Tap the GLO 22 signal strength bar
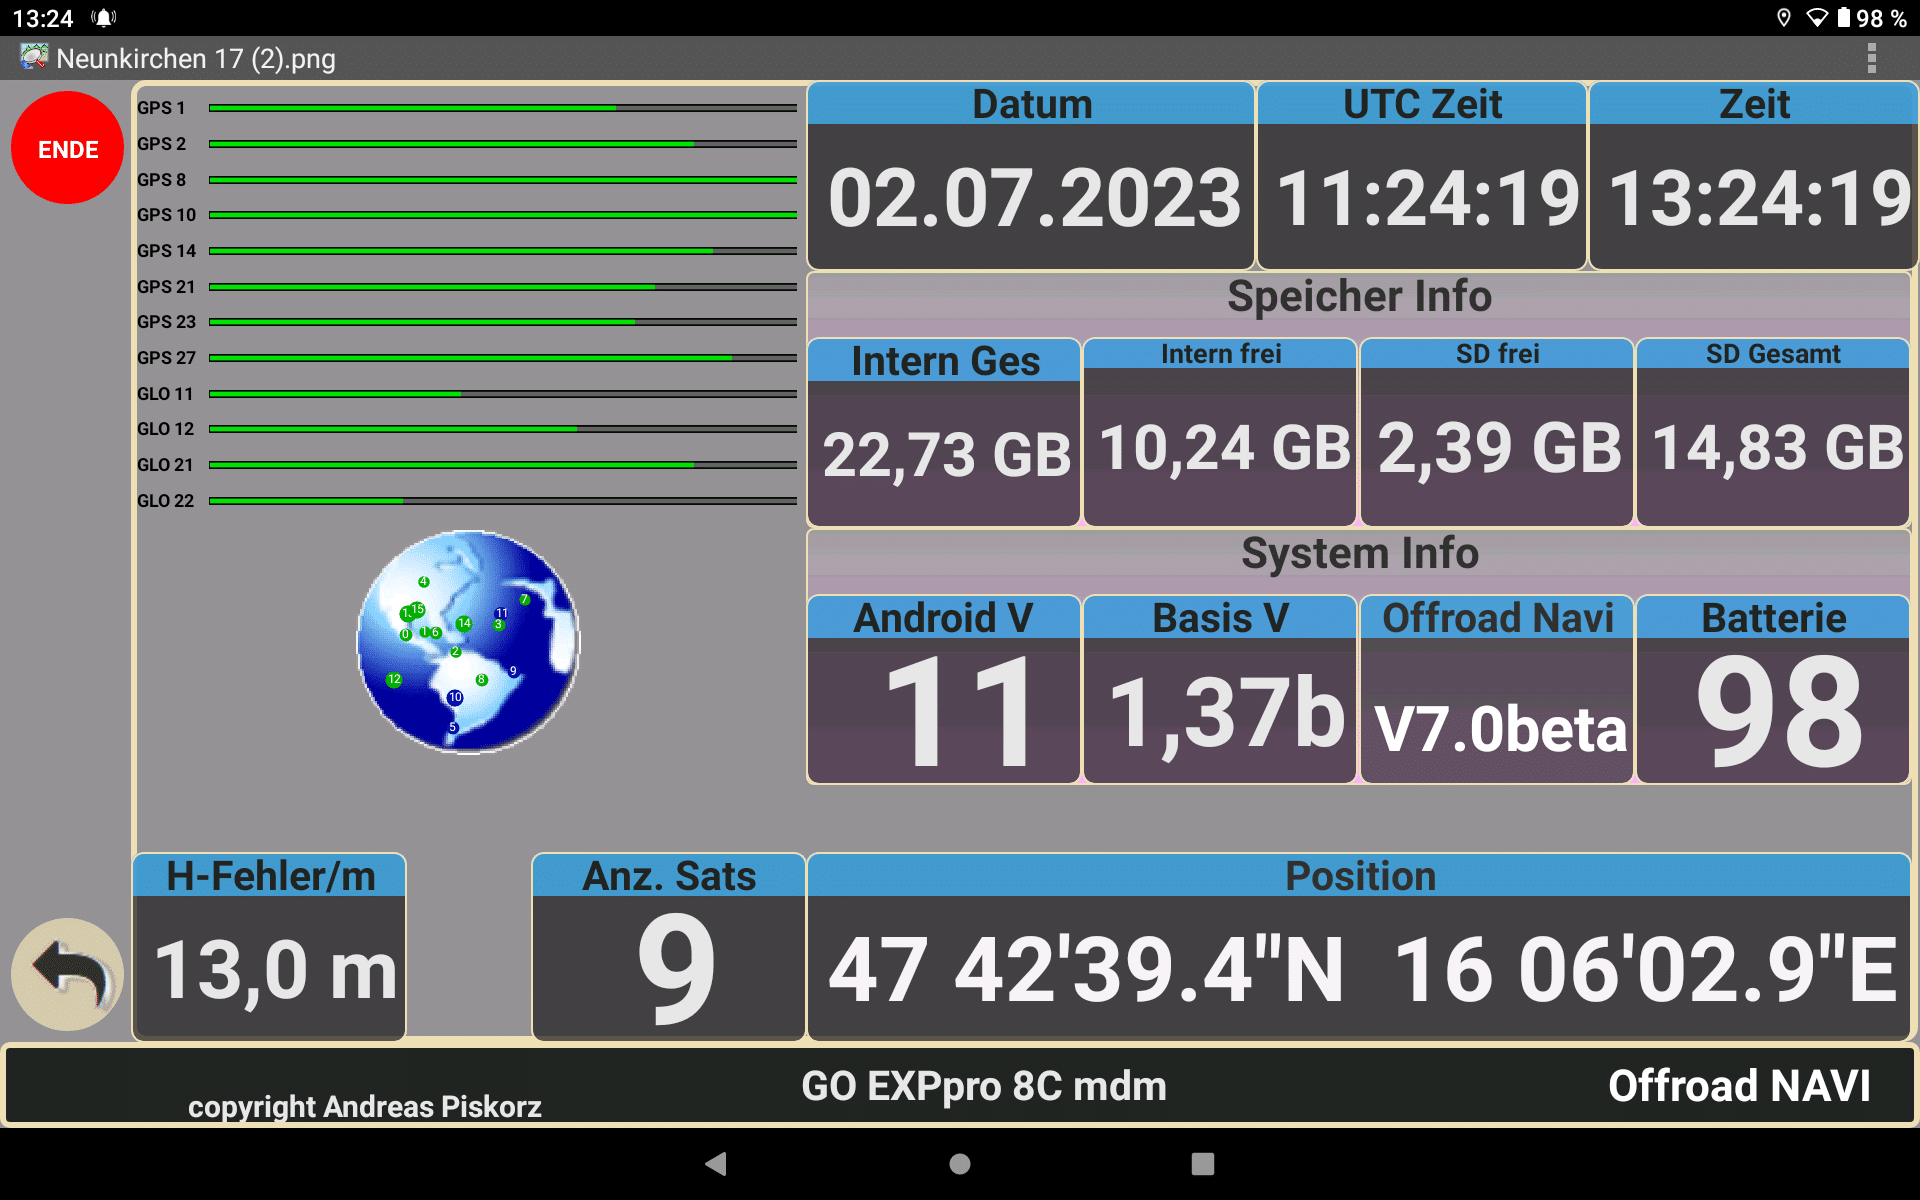Image resolution: width=1920 pixels, height=1200 pixels. 502,500
